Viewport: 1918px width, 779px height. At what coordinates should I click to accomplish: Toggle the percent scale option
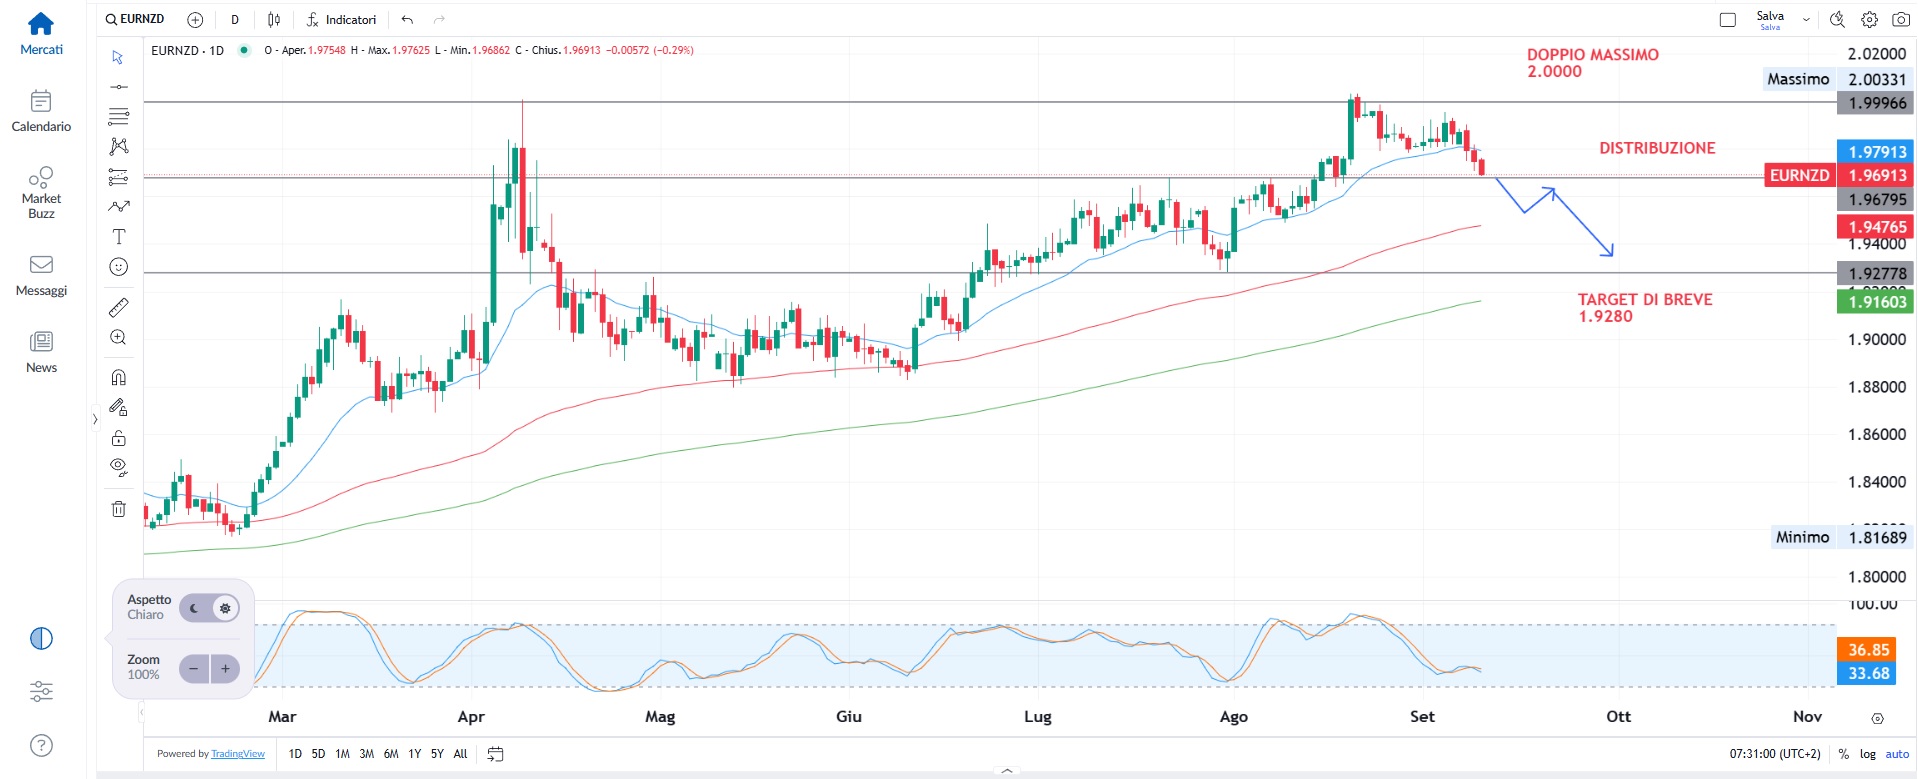1843,754
